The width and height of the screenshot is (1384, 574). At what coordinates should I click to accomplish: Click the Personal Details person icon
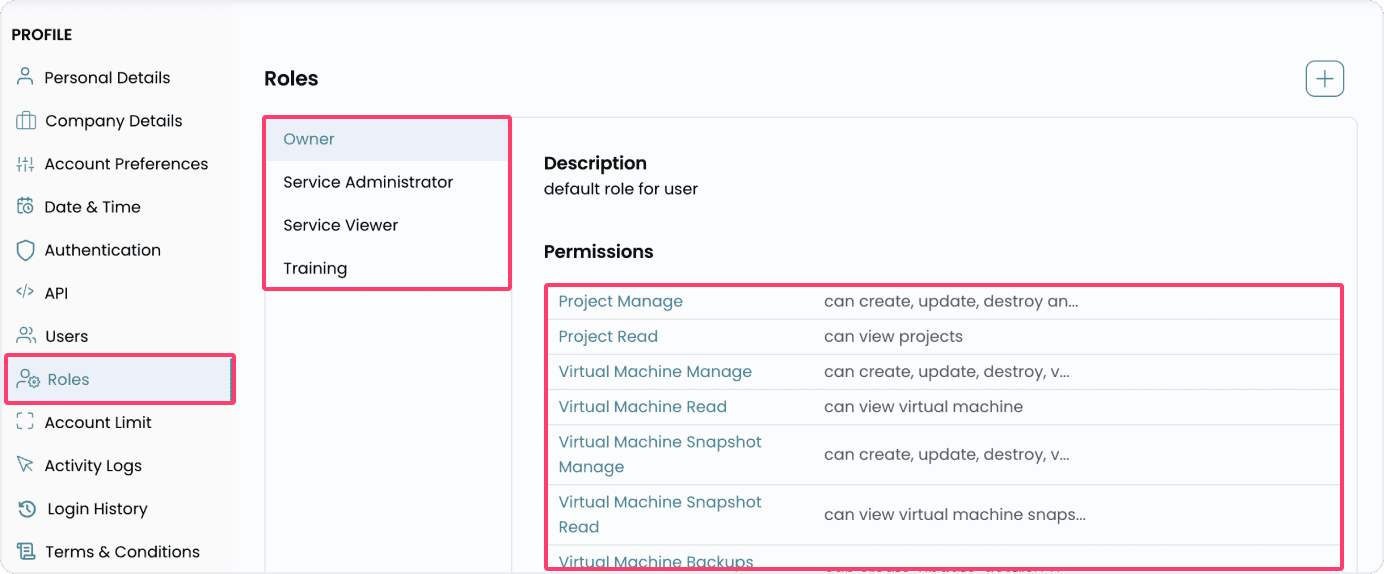click(x=26, y=77)
